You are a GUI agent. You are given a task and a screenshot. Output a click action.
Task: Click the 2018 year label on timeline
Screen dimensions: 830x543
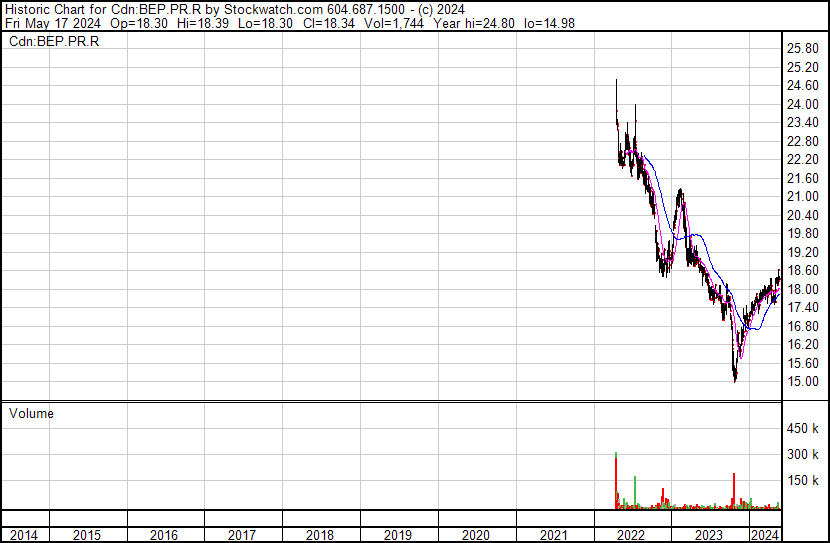click(320, 535)
